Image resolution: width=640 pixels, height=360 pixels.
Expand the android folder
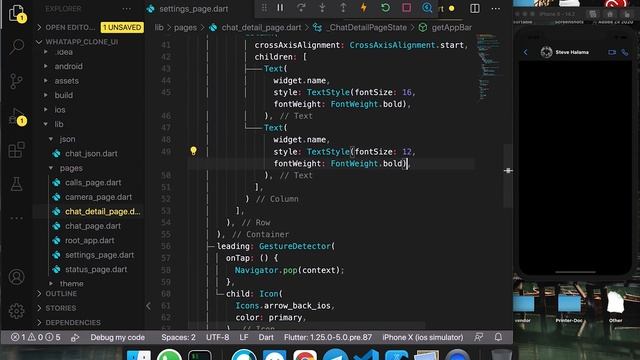click(x=68, y=66)
